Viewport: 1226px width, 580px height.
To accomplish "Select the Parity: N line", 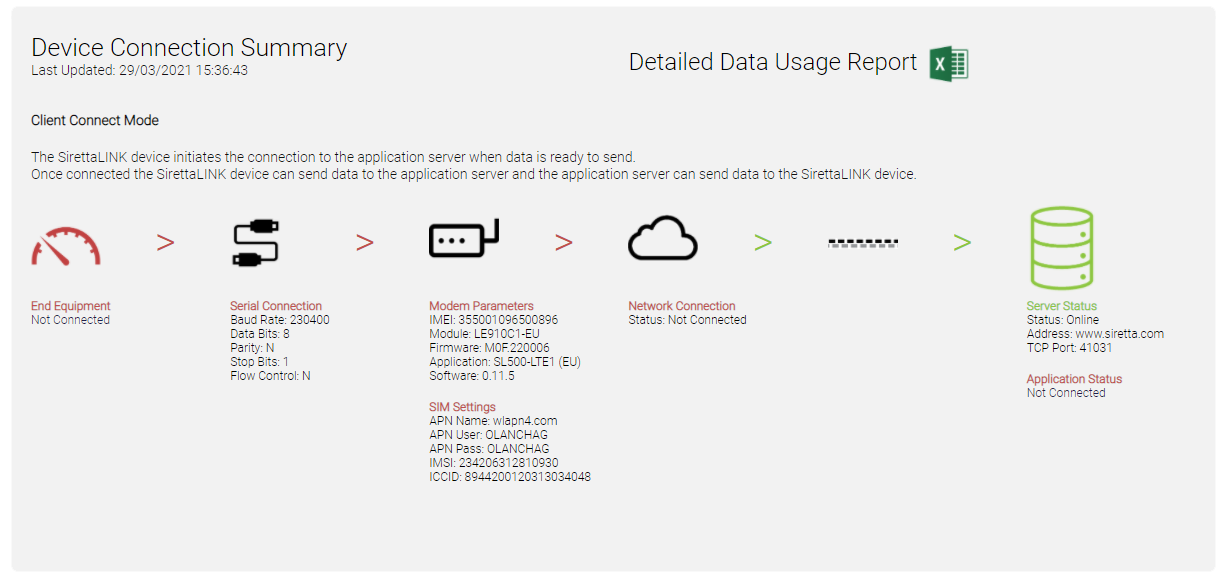I will pos(252,348).
